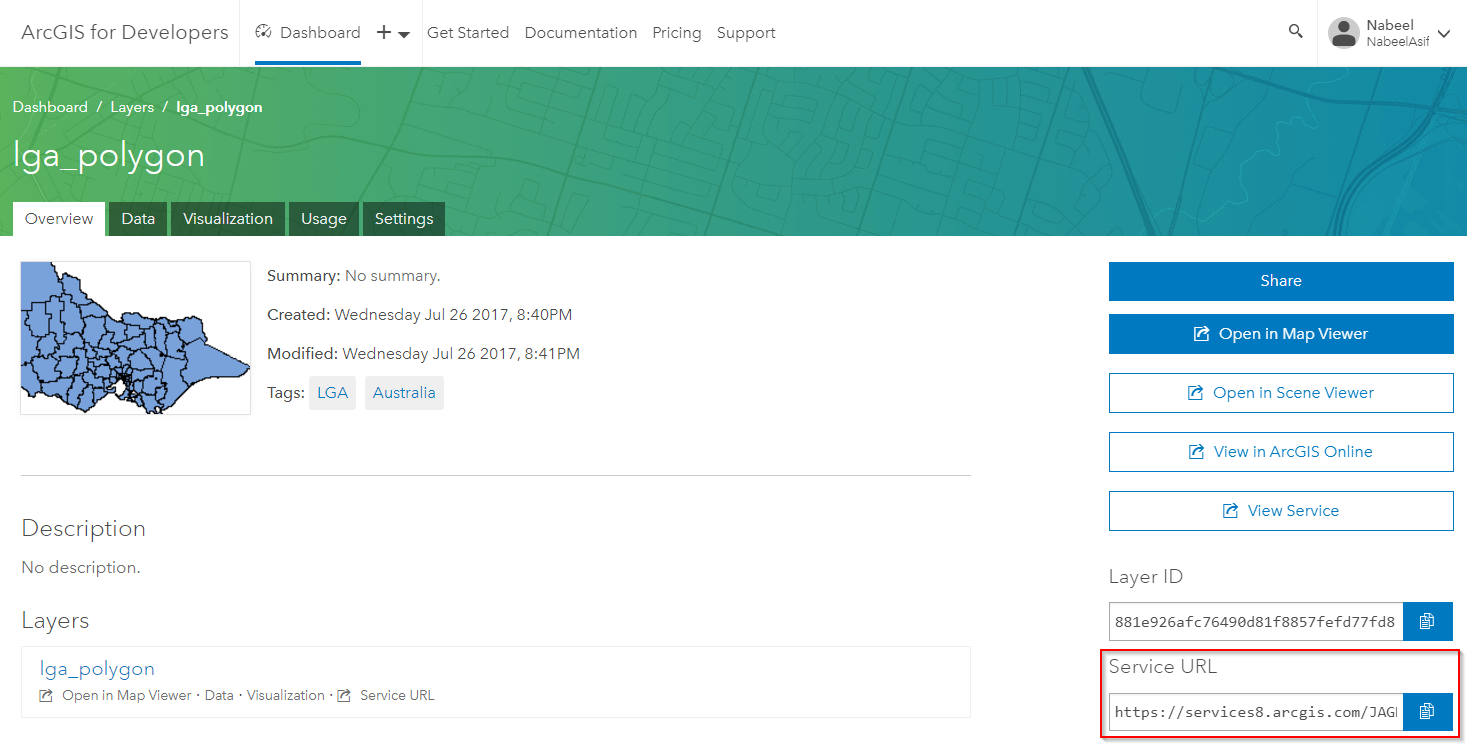1467x744 pixels.
Task: Click Dashboard in the breadcrumb
Action: click(x=50, y=107)
